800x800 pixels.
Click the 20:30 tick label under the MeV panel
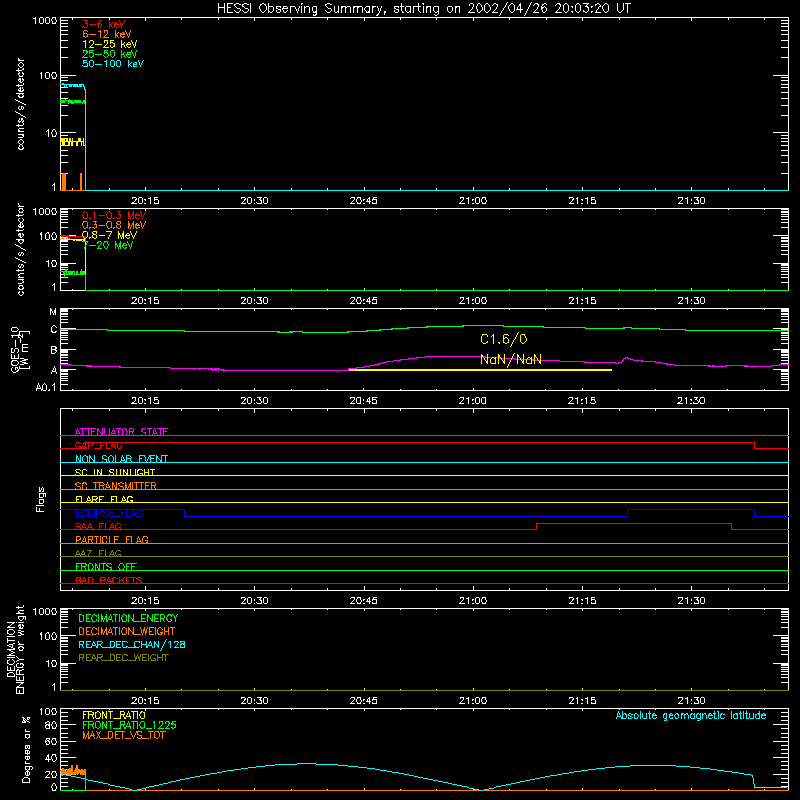pyautogui.click(x=255, y=301)
